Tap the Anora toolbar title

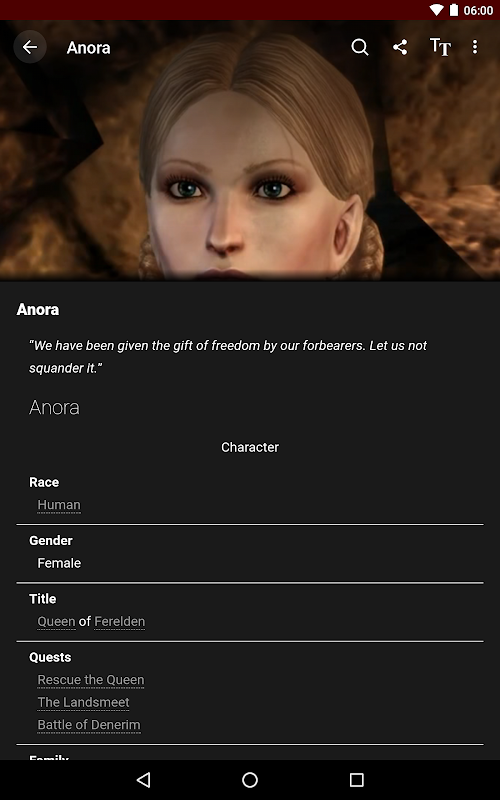89,47
